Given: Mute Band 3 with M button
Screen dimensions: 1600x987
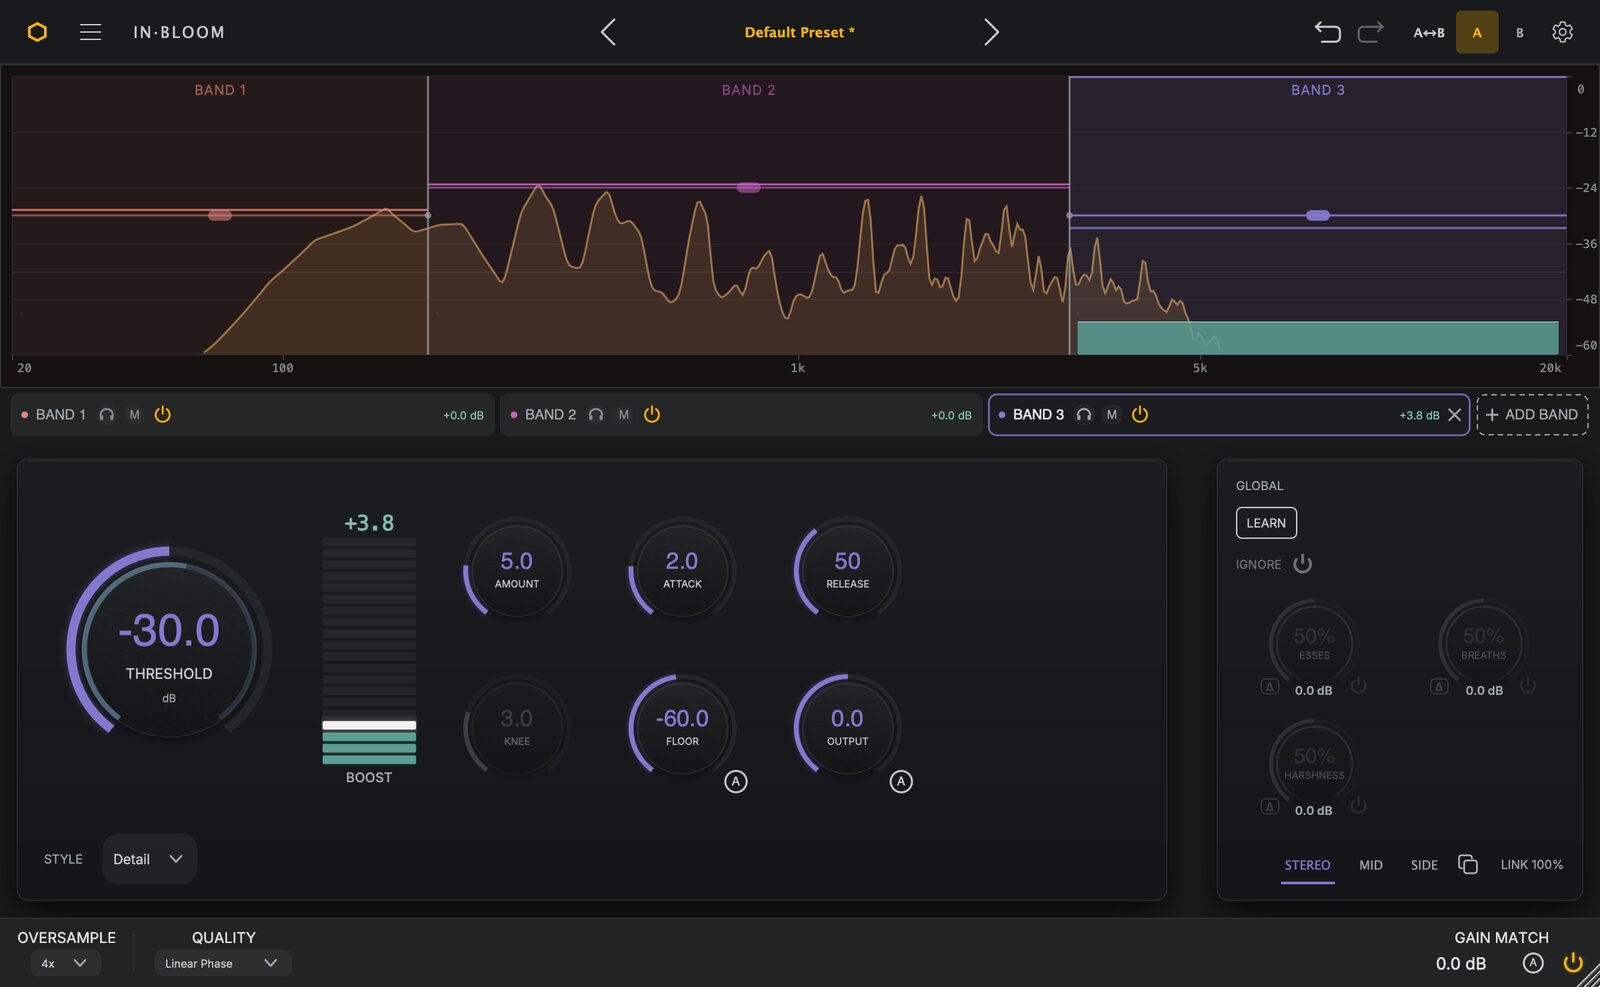Looking at the screenshot, I should pos(1112,414).
